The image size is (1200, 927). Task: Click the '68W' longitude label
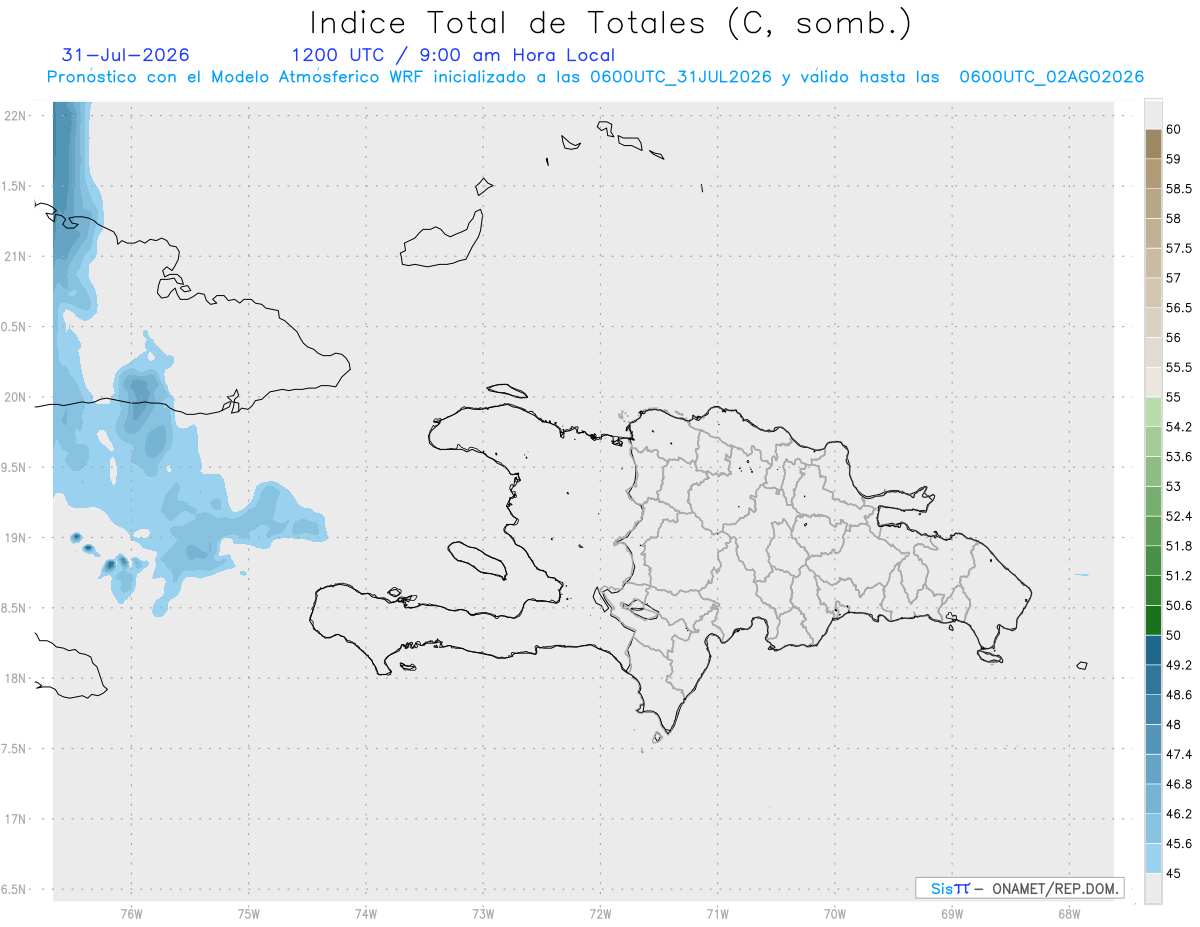(x=1068, y=913)
